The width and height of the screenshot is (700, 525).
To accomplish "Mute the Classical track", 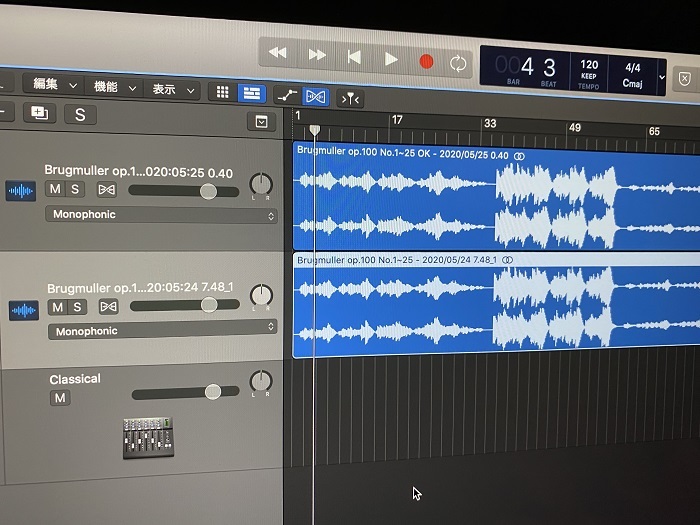I will point(60,398).
